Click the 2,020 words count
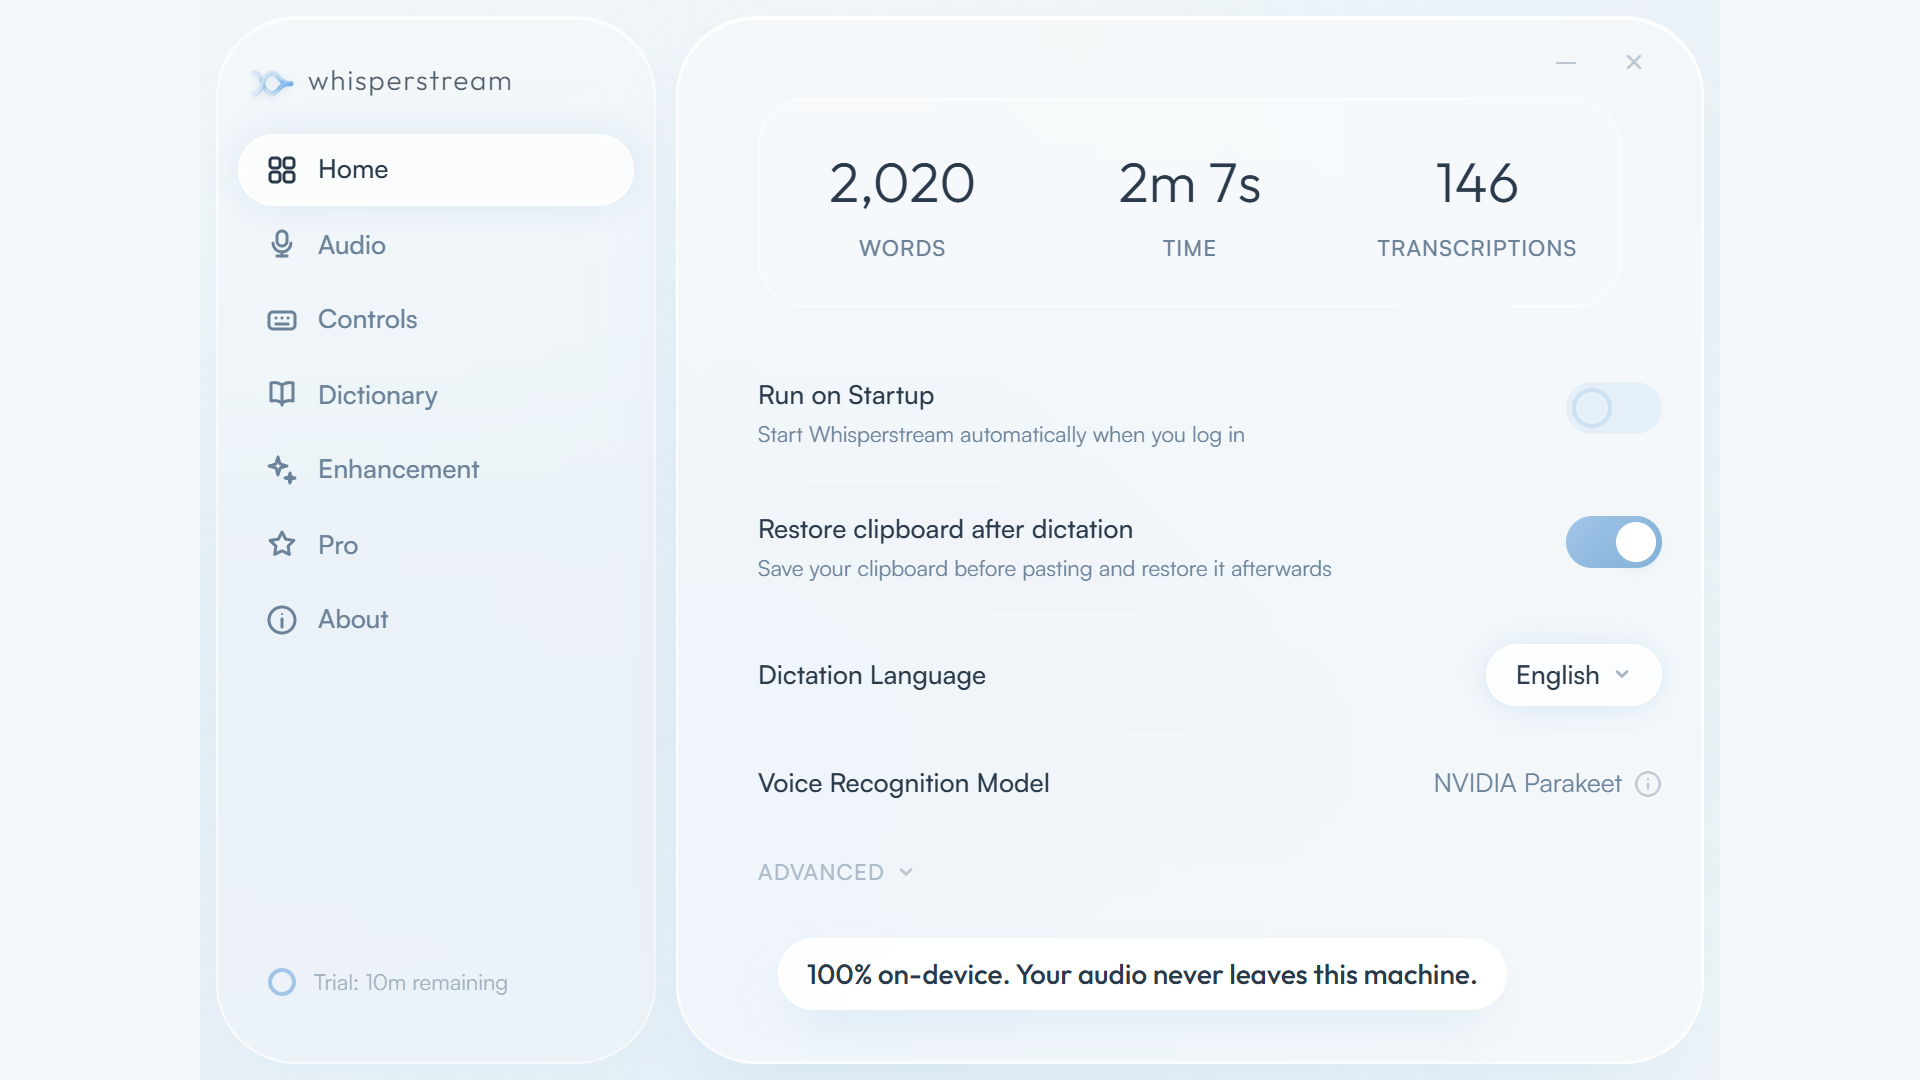Screen dimensions: 1920x1080 (902, 184)
